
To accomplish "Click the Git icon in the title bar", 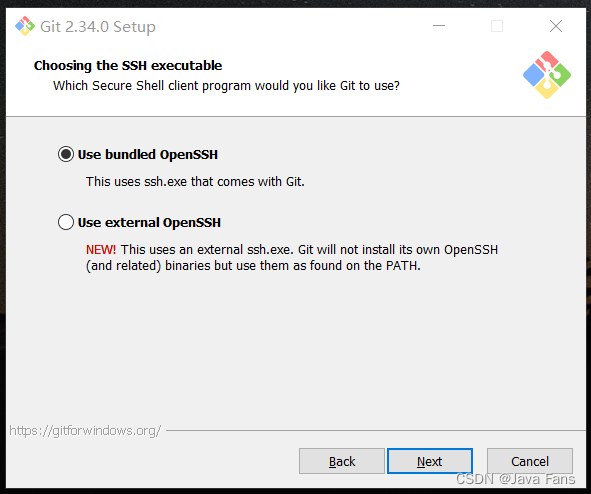I will (x=25, y=26).
